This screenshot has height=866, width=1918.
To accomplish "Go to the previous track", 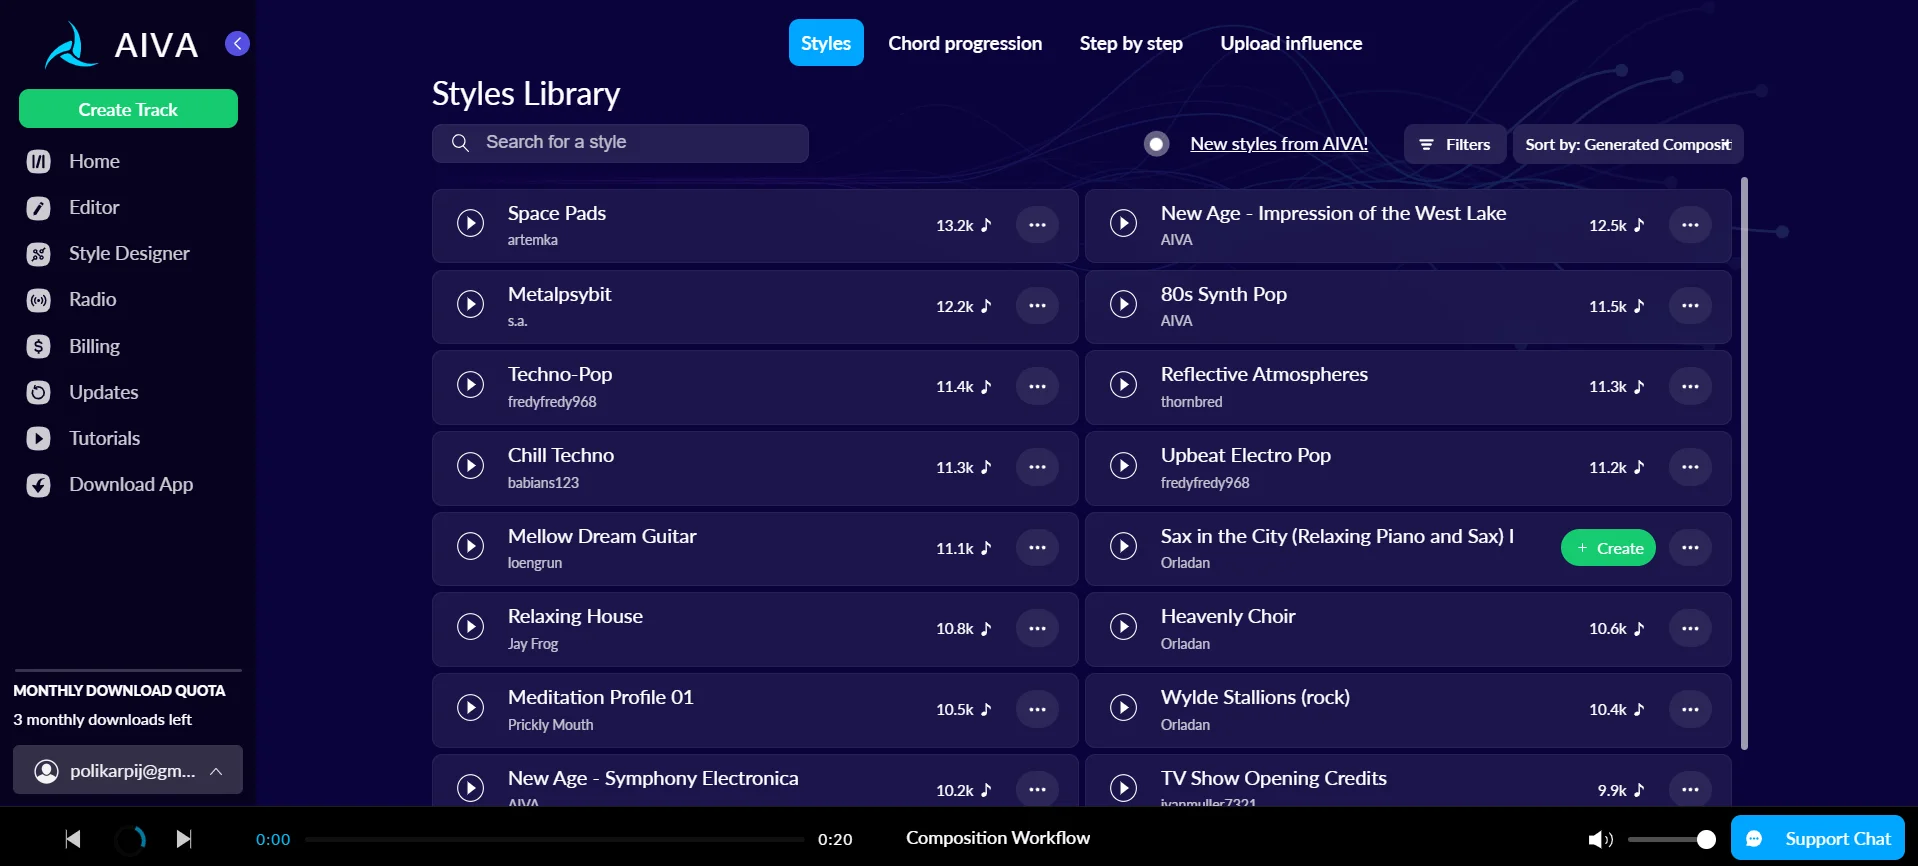I will 73,839.
